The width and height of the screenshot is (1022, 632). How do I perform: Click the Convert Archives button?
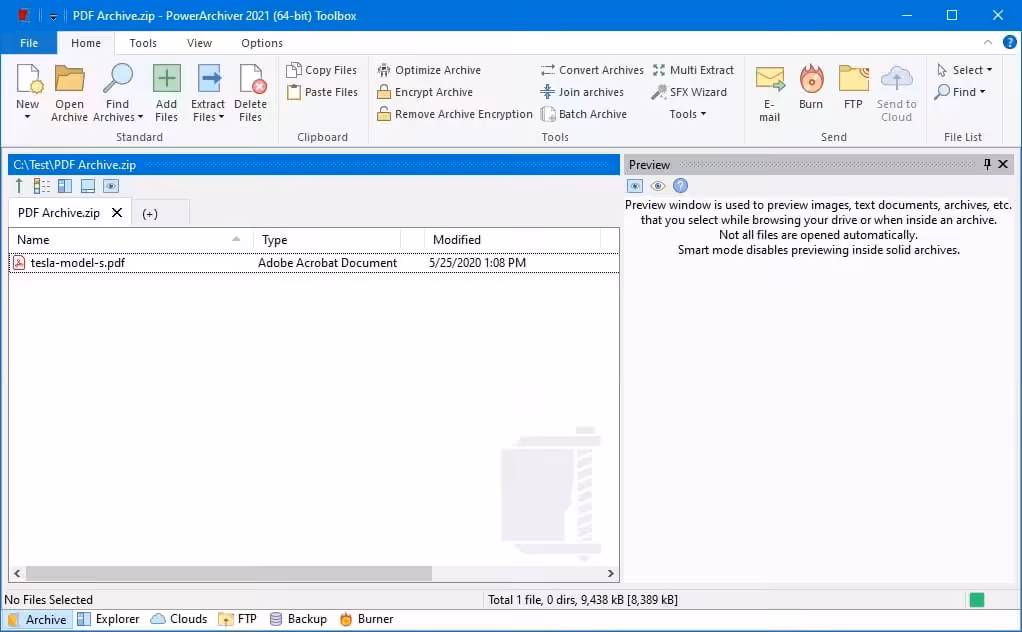point(592,70)
